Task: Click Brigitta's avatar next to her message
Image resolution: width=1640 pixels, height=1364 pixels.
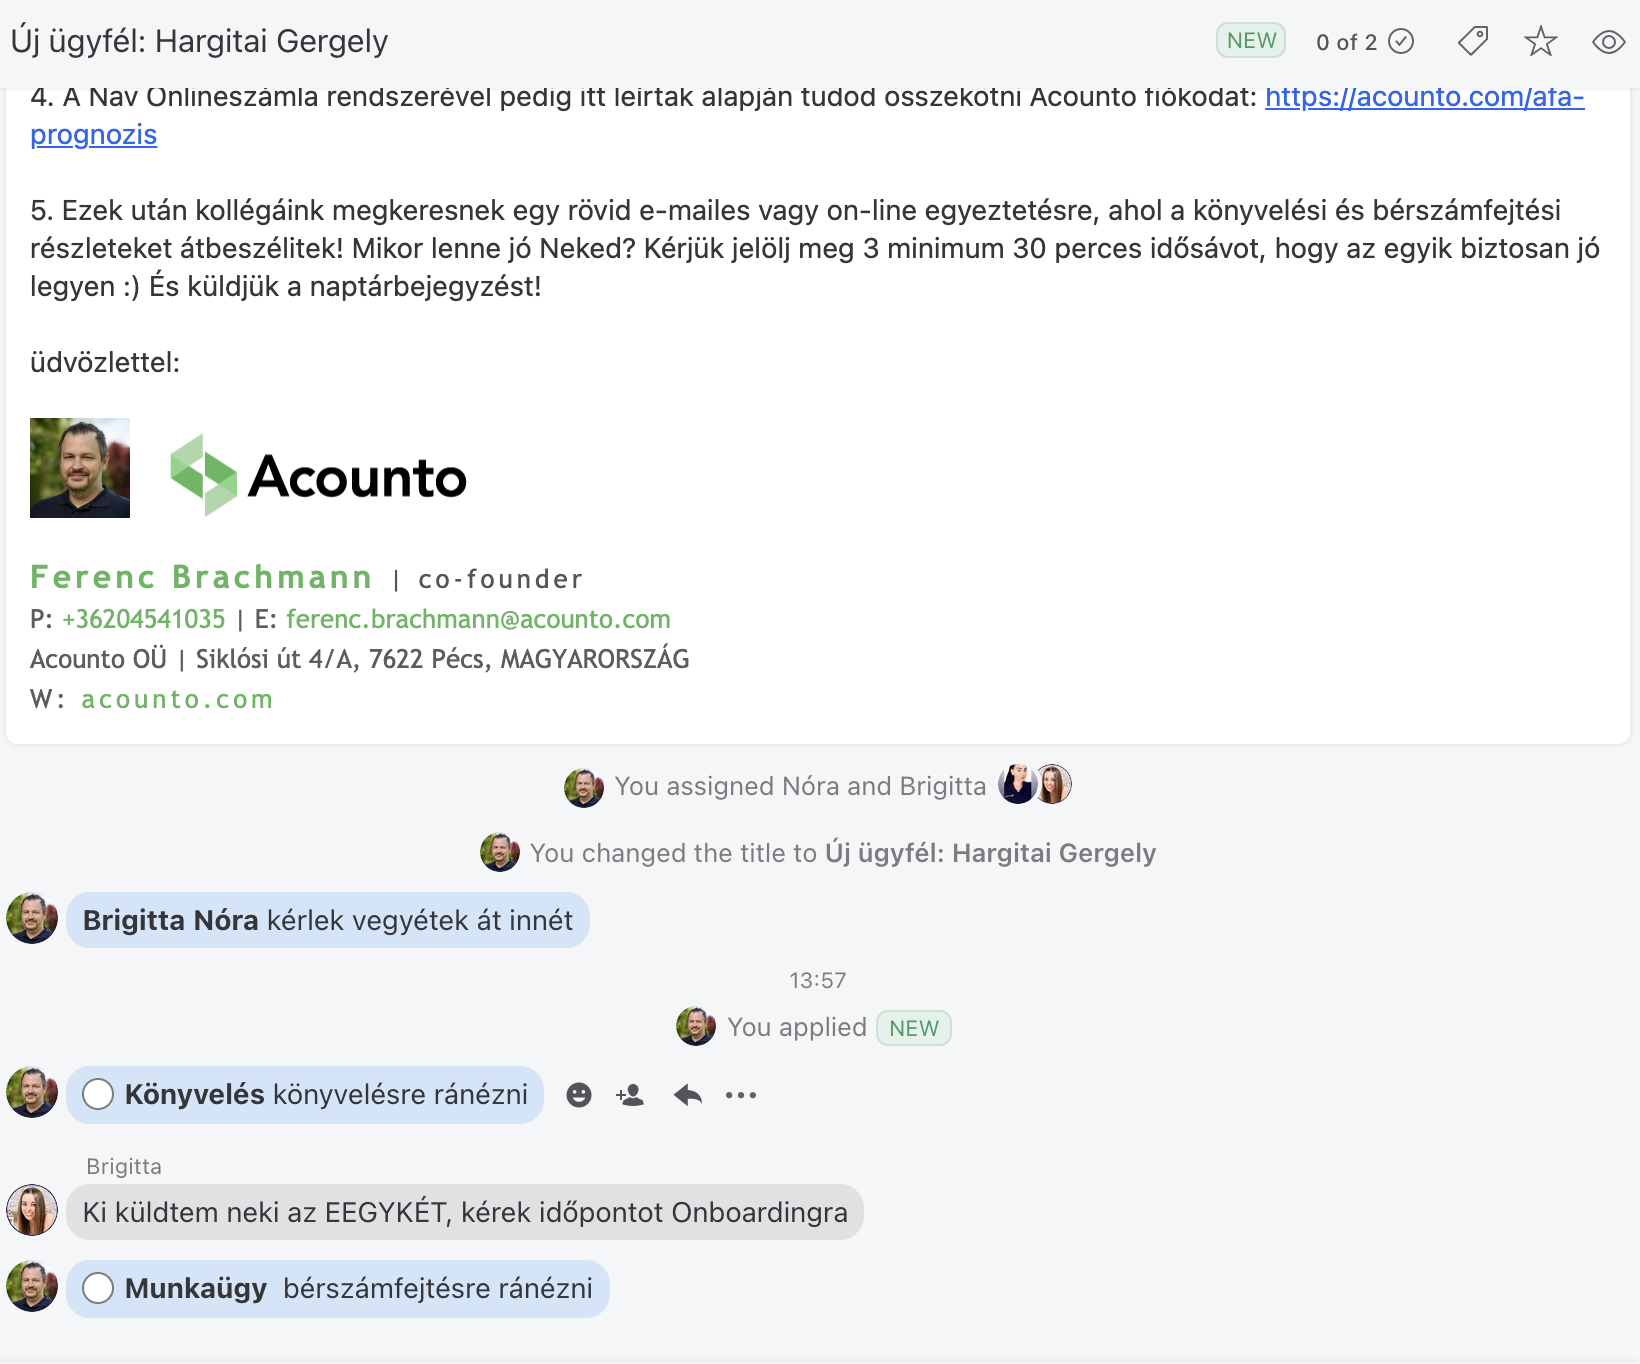Action: 32,1210
